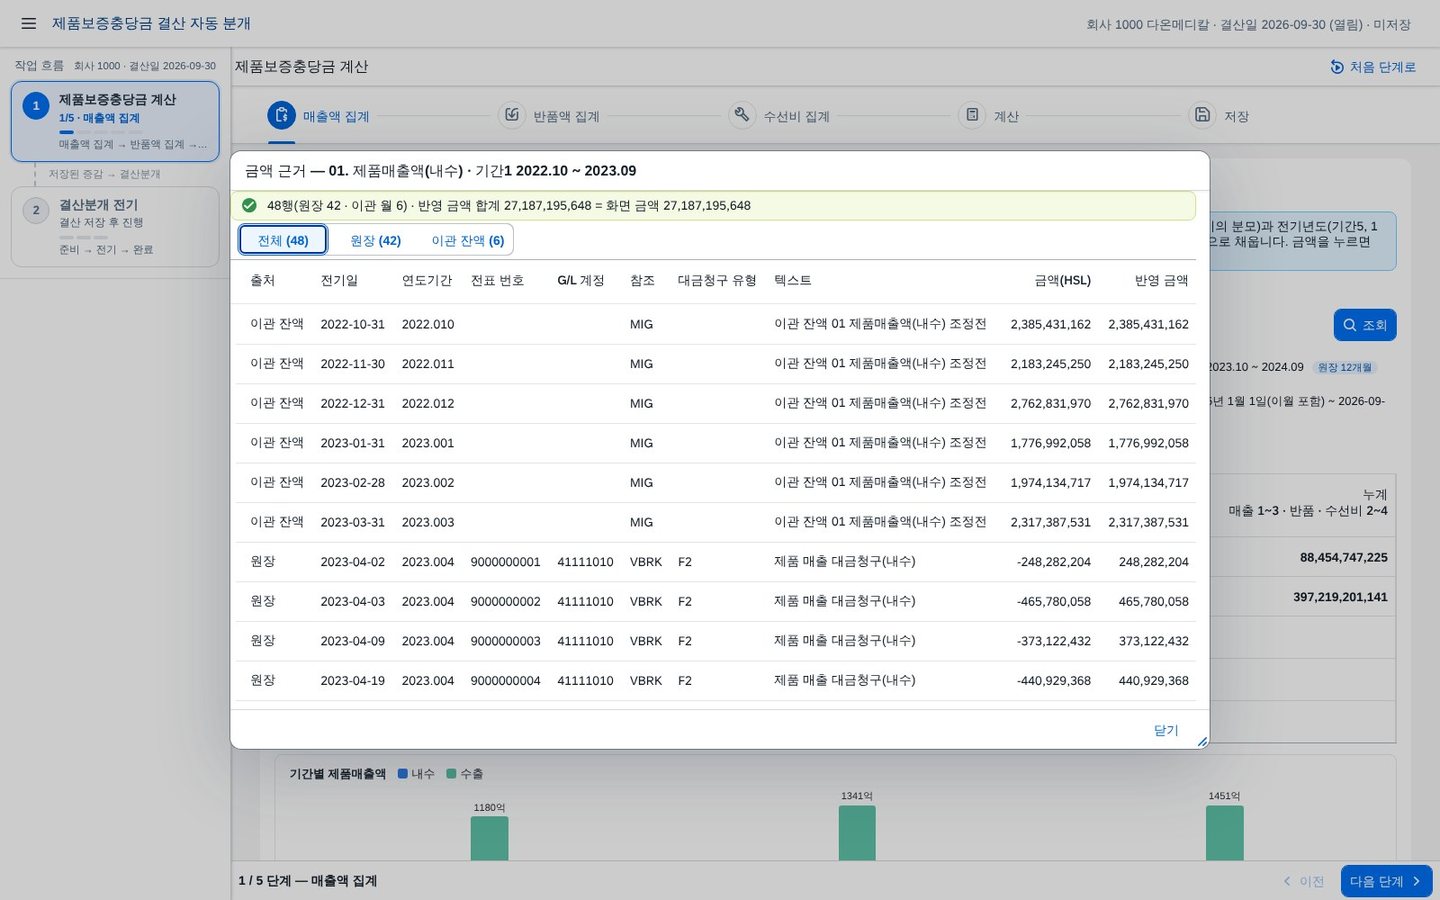Open 제품보증충당금 계산 workflow card

click(x=115, y=121)
